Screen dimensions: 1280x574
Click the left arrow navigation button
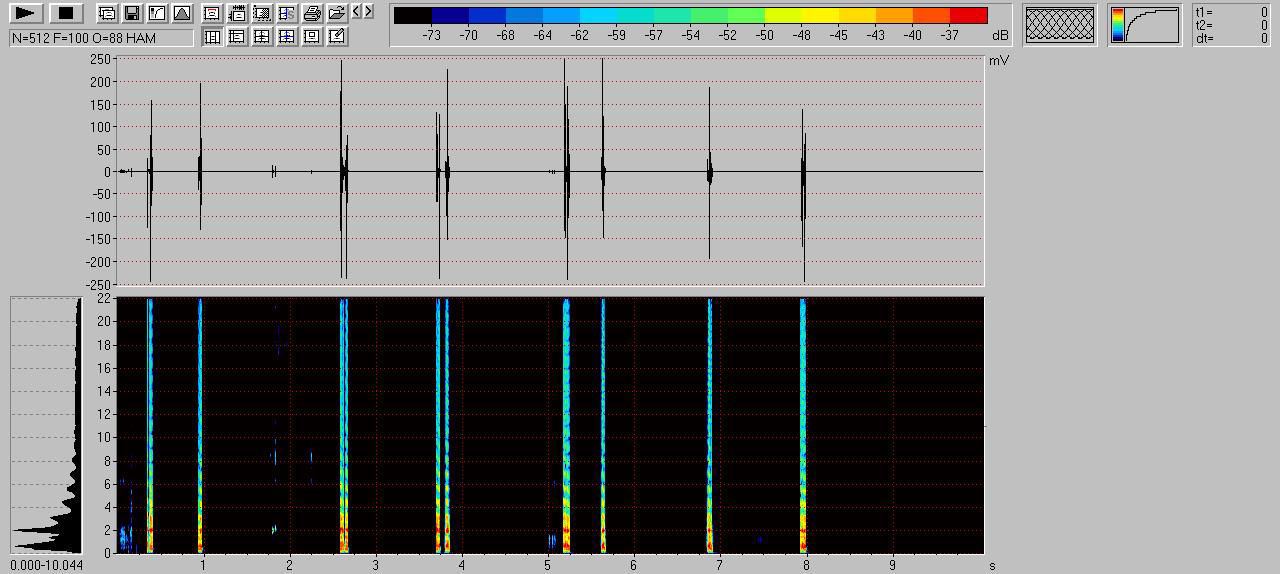(357, 12)
